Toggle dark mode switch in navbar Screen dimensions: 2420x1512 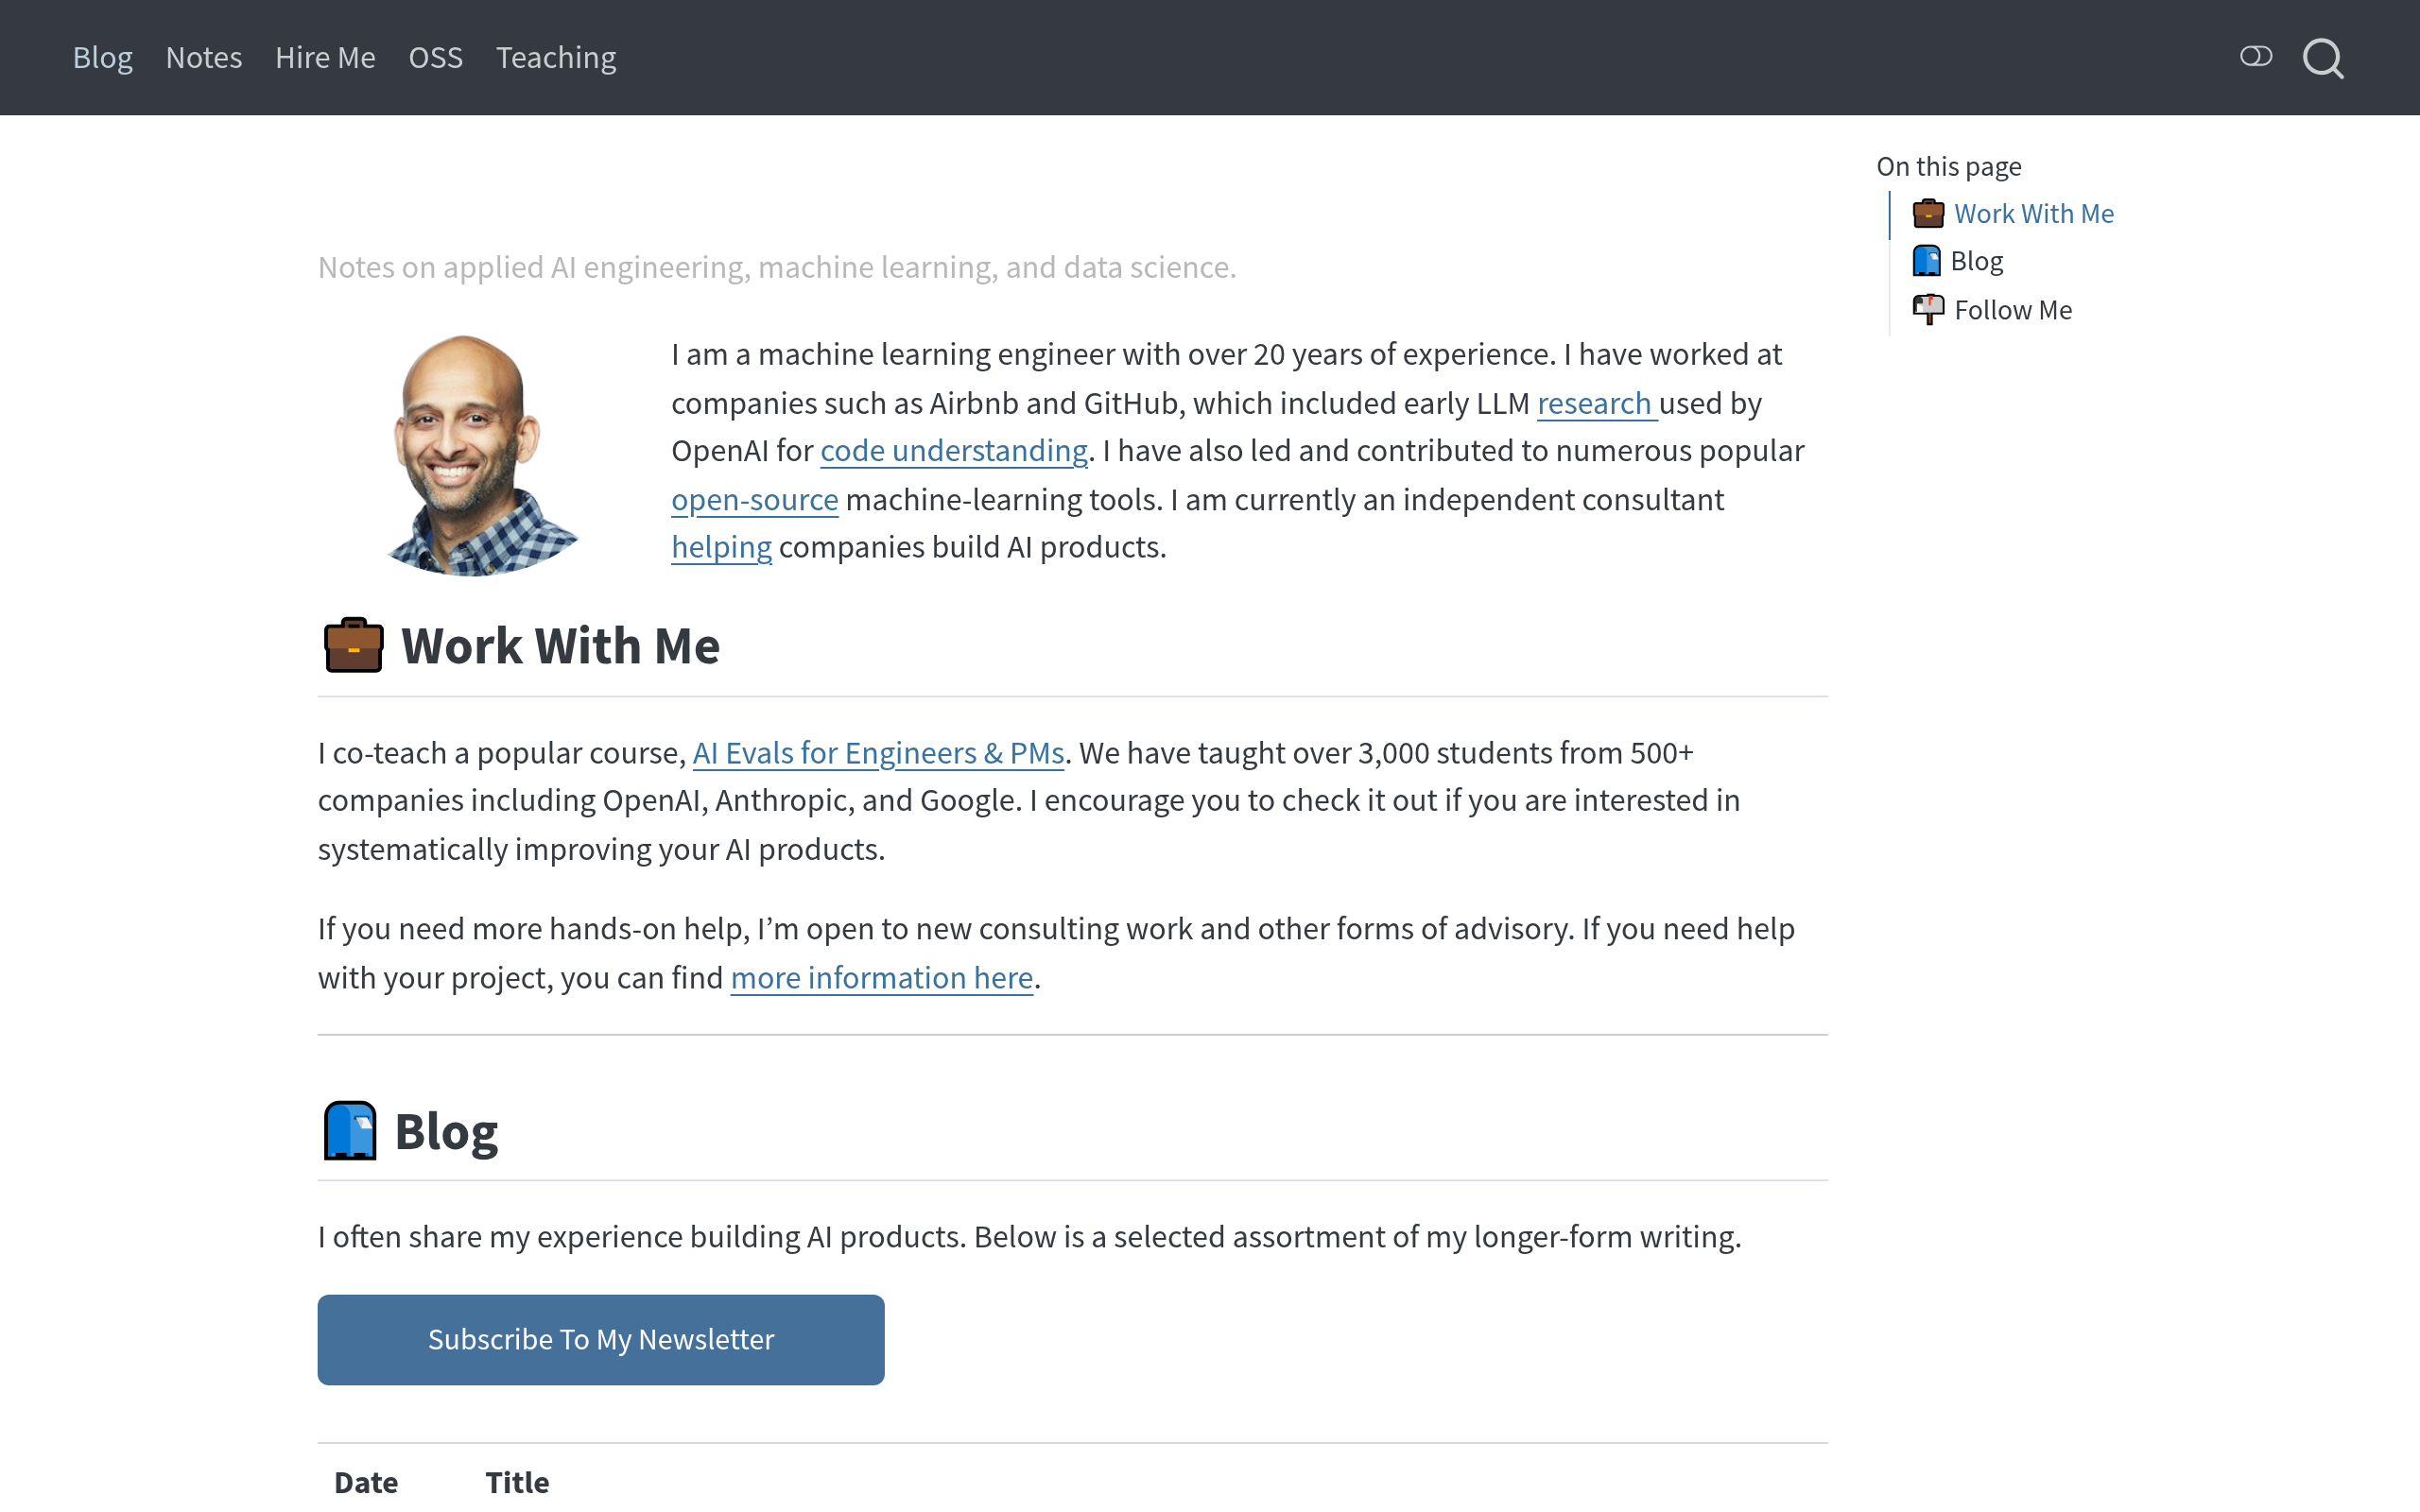2255,57
